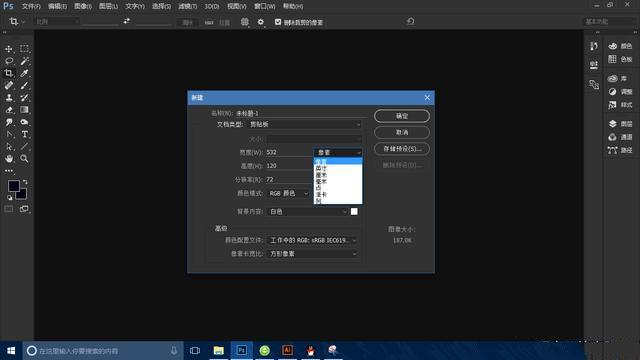The height and width of the screenshot is (360, 640).
Task: Click the 确定 (OK) button
Action: (402, 116)
